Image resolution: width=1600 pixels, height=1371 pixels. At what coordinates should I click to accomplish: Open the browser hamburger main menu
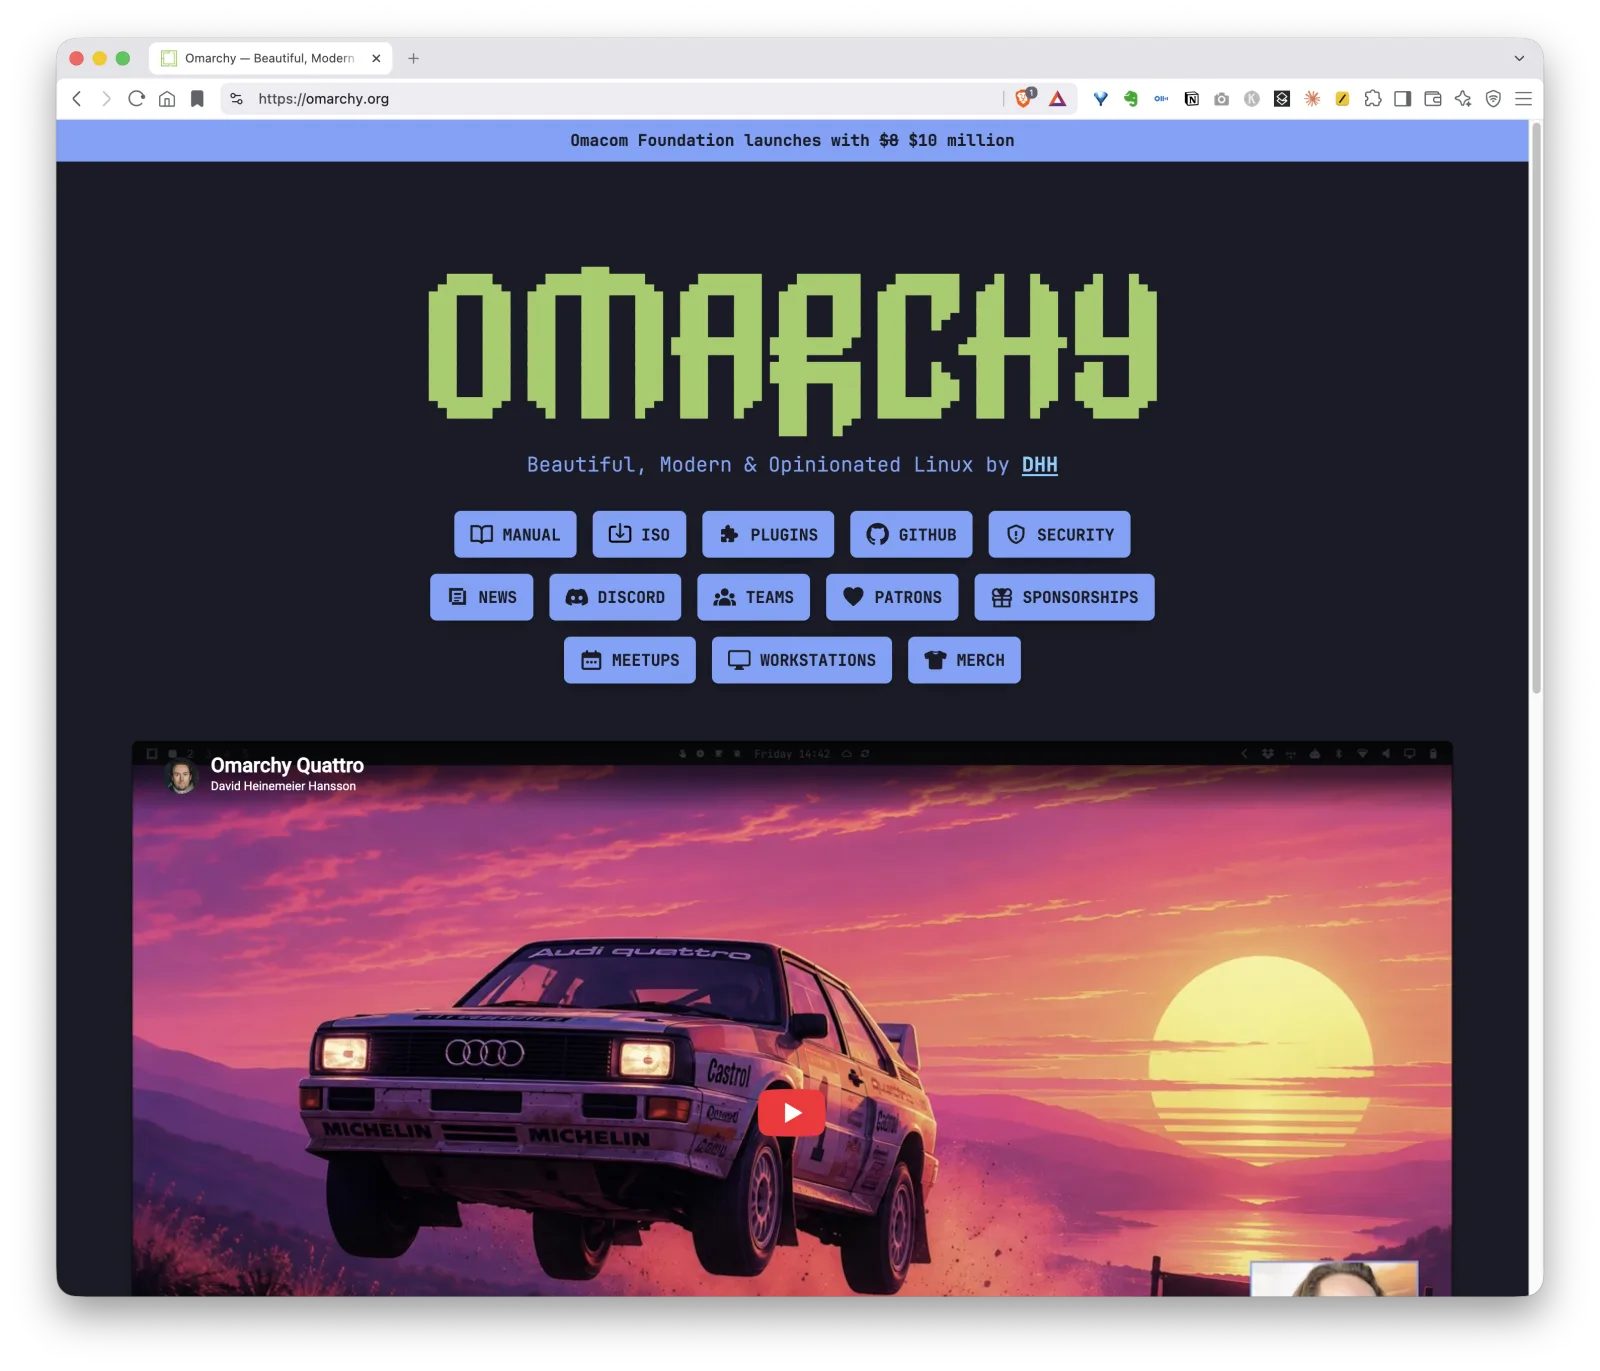coord(1523,98)
